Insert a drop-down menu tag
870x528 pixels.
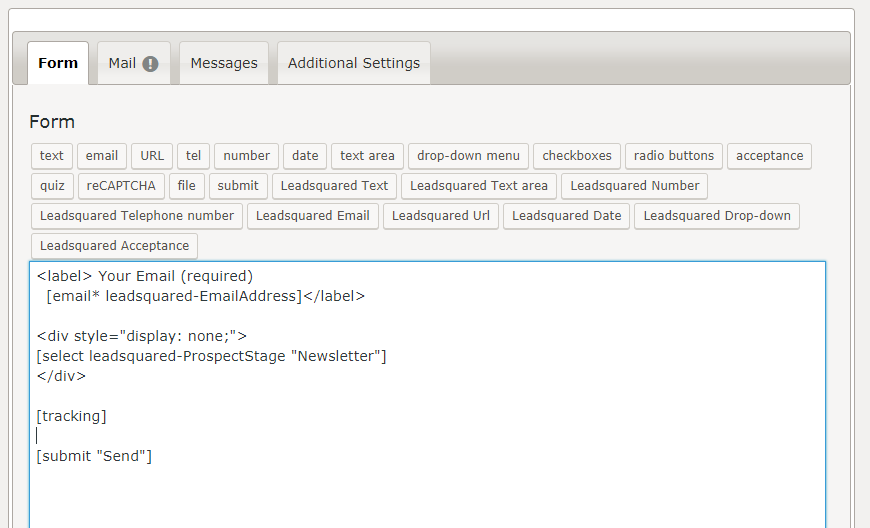point(468,156)
